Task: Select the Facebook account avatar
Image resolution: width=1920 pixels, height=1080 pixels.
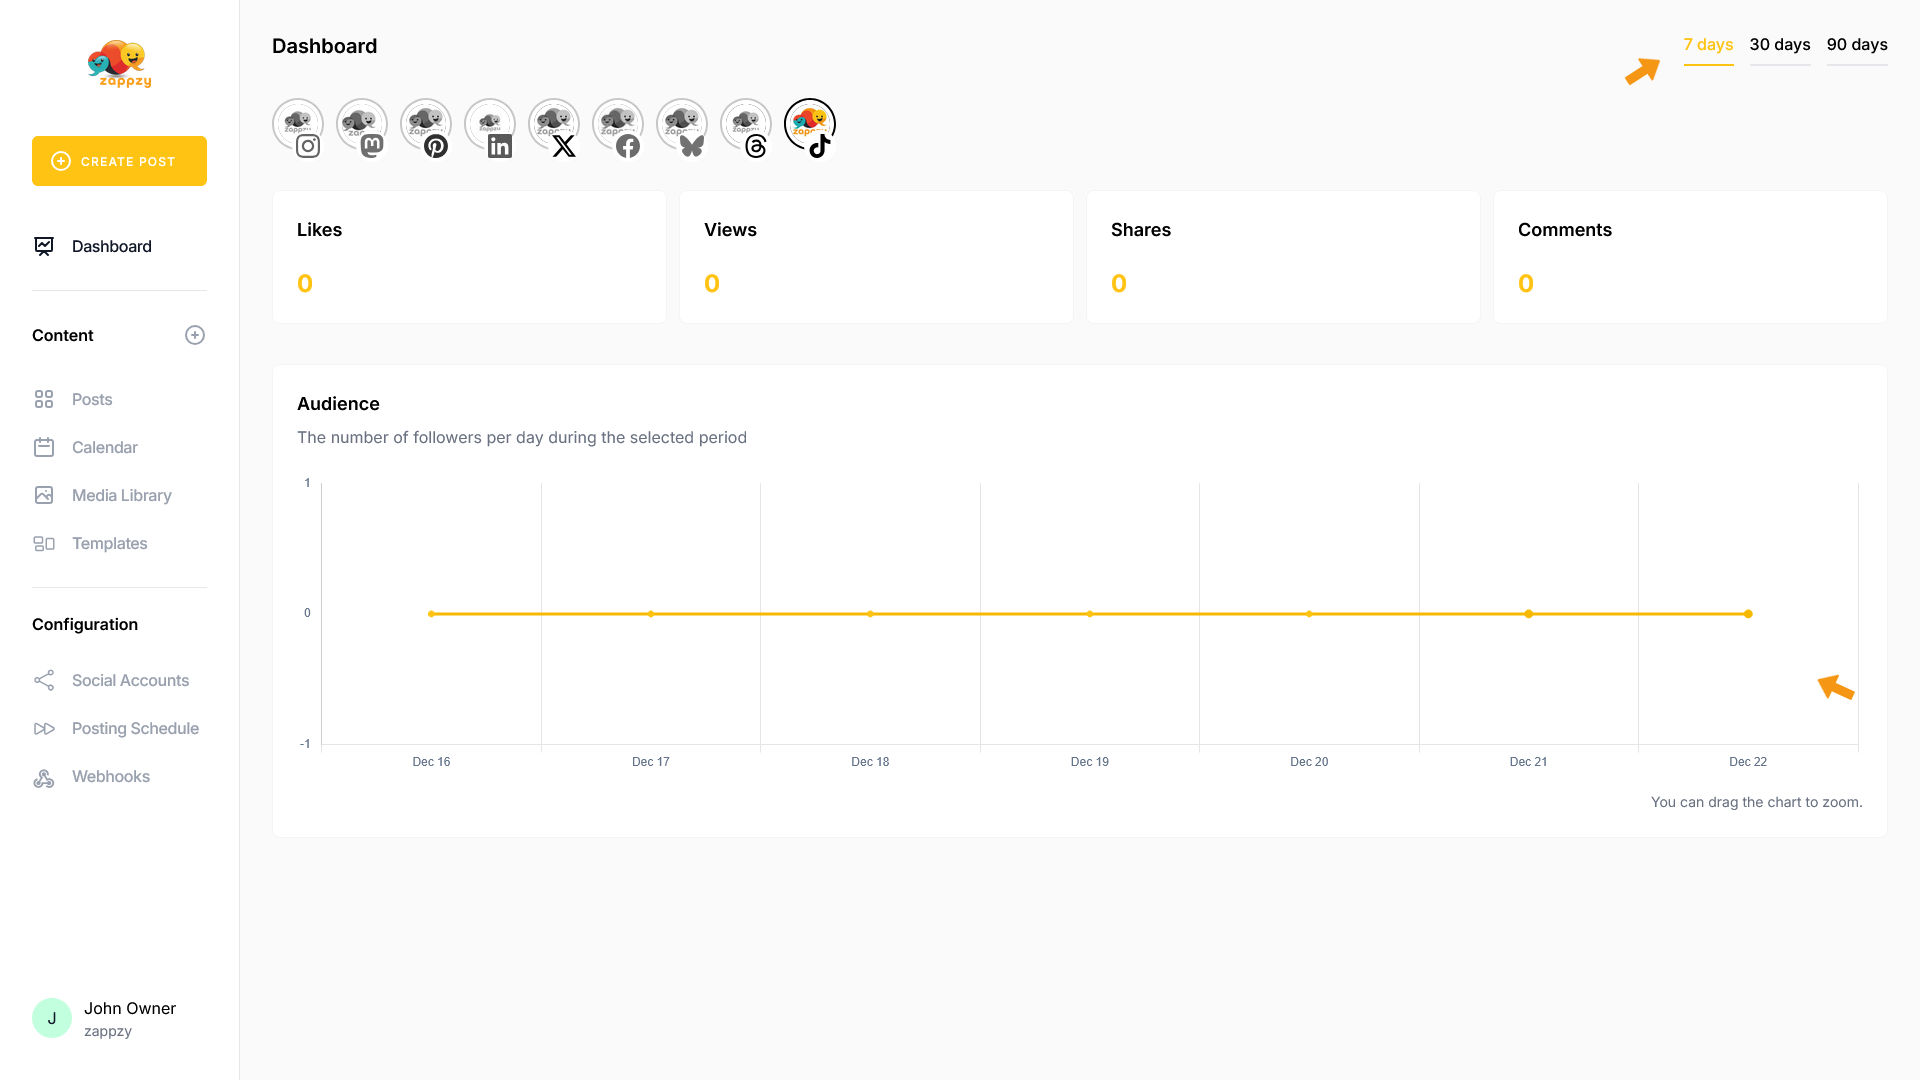Action: [618, 125]
